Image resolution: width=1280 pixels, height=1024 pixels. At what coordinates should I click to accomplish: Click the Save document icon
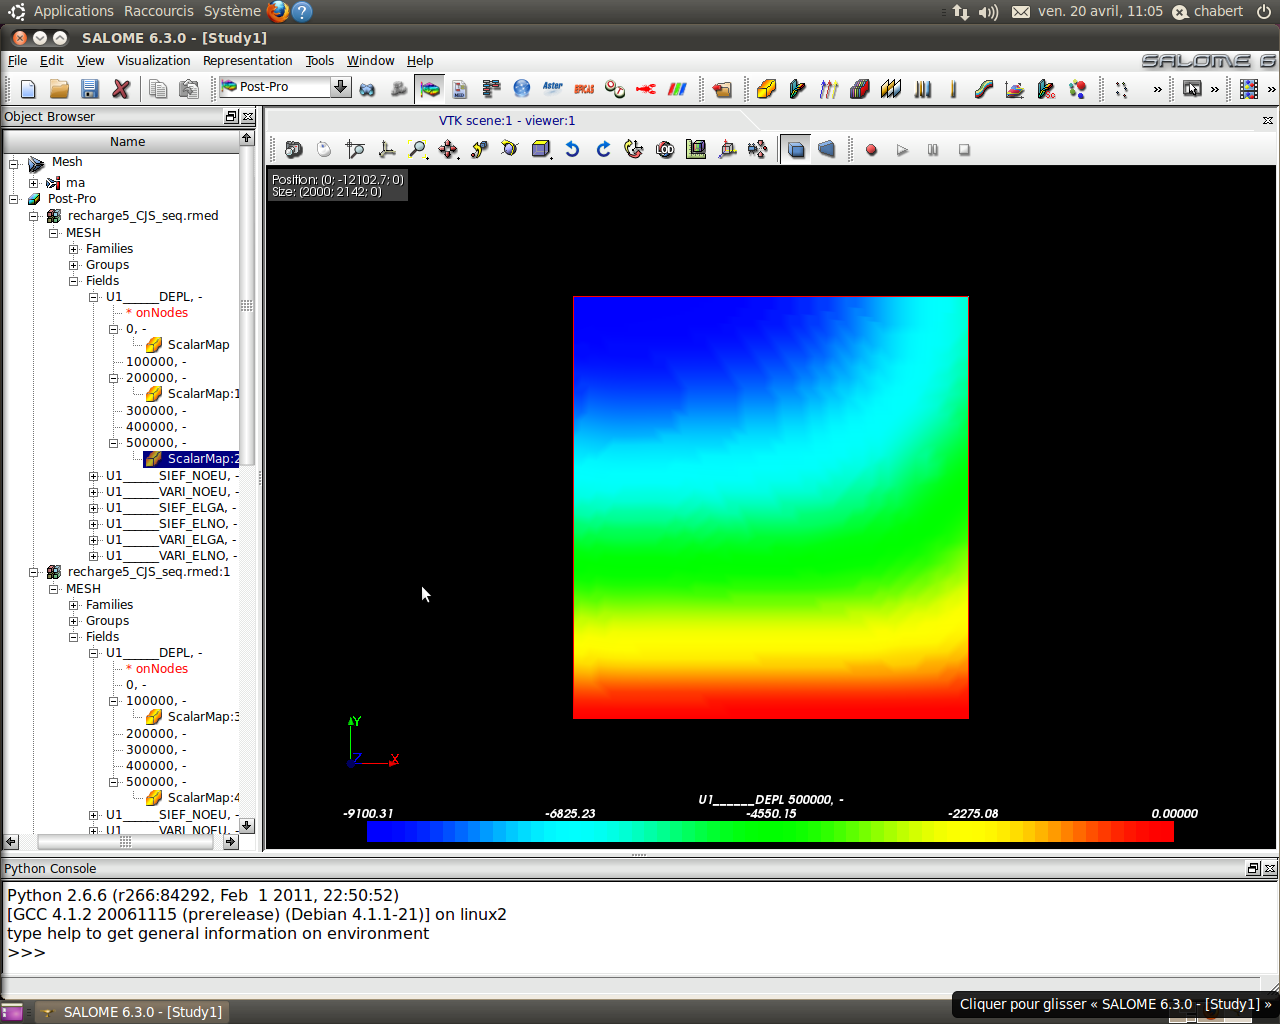click(90, 89)
